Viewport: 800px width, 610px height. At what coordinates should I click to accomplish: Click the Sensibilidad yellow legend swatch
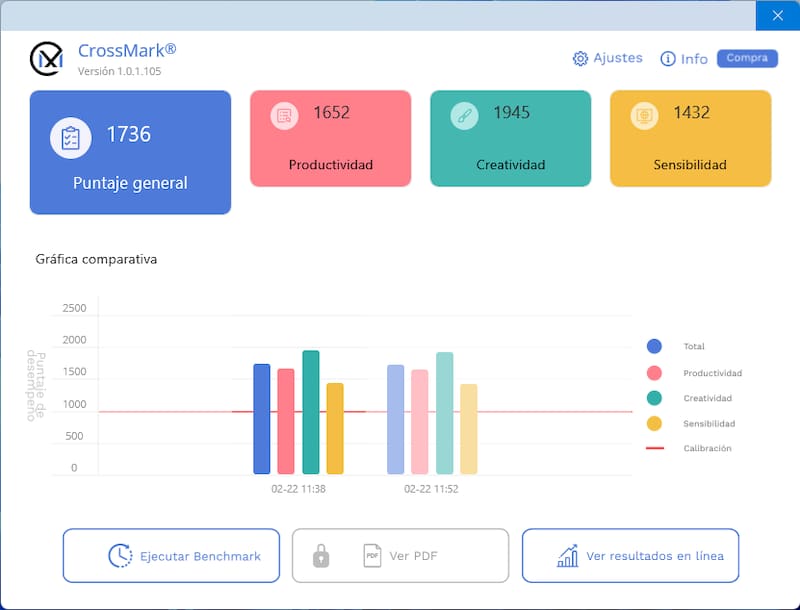tap(655, 422)
